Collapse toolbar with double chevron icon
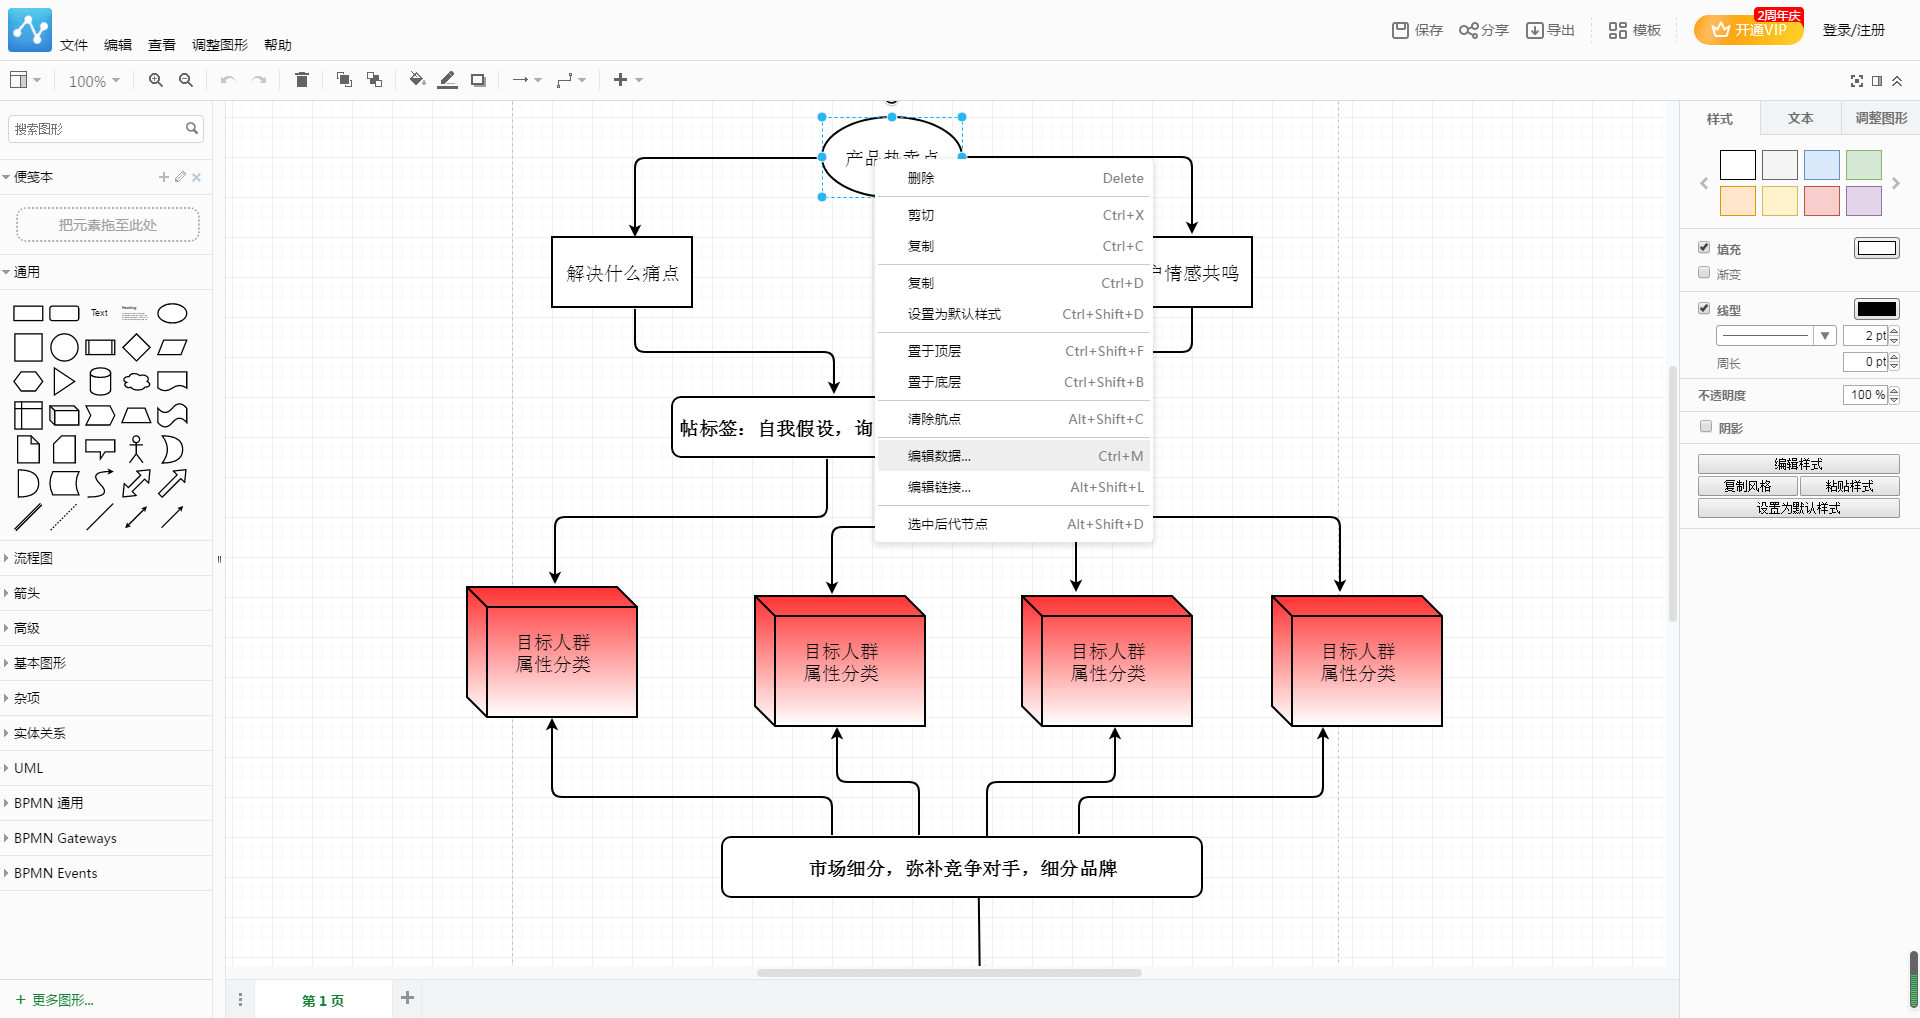Screen dimensions: 1920x1018 point(1897,81)
